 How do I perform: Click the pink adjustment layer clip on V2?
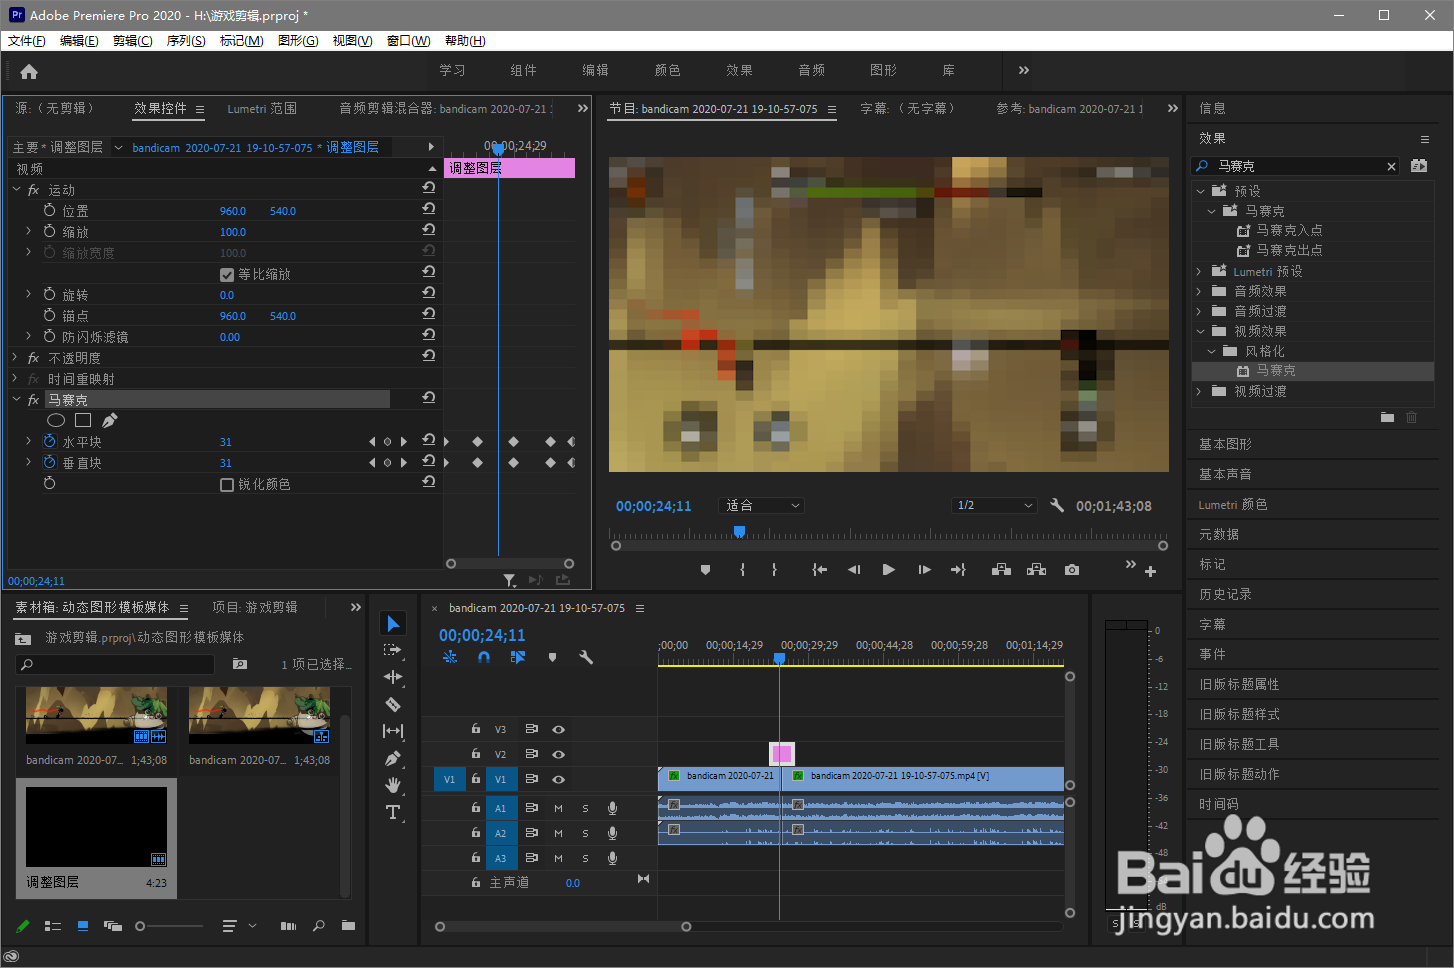782,753
